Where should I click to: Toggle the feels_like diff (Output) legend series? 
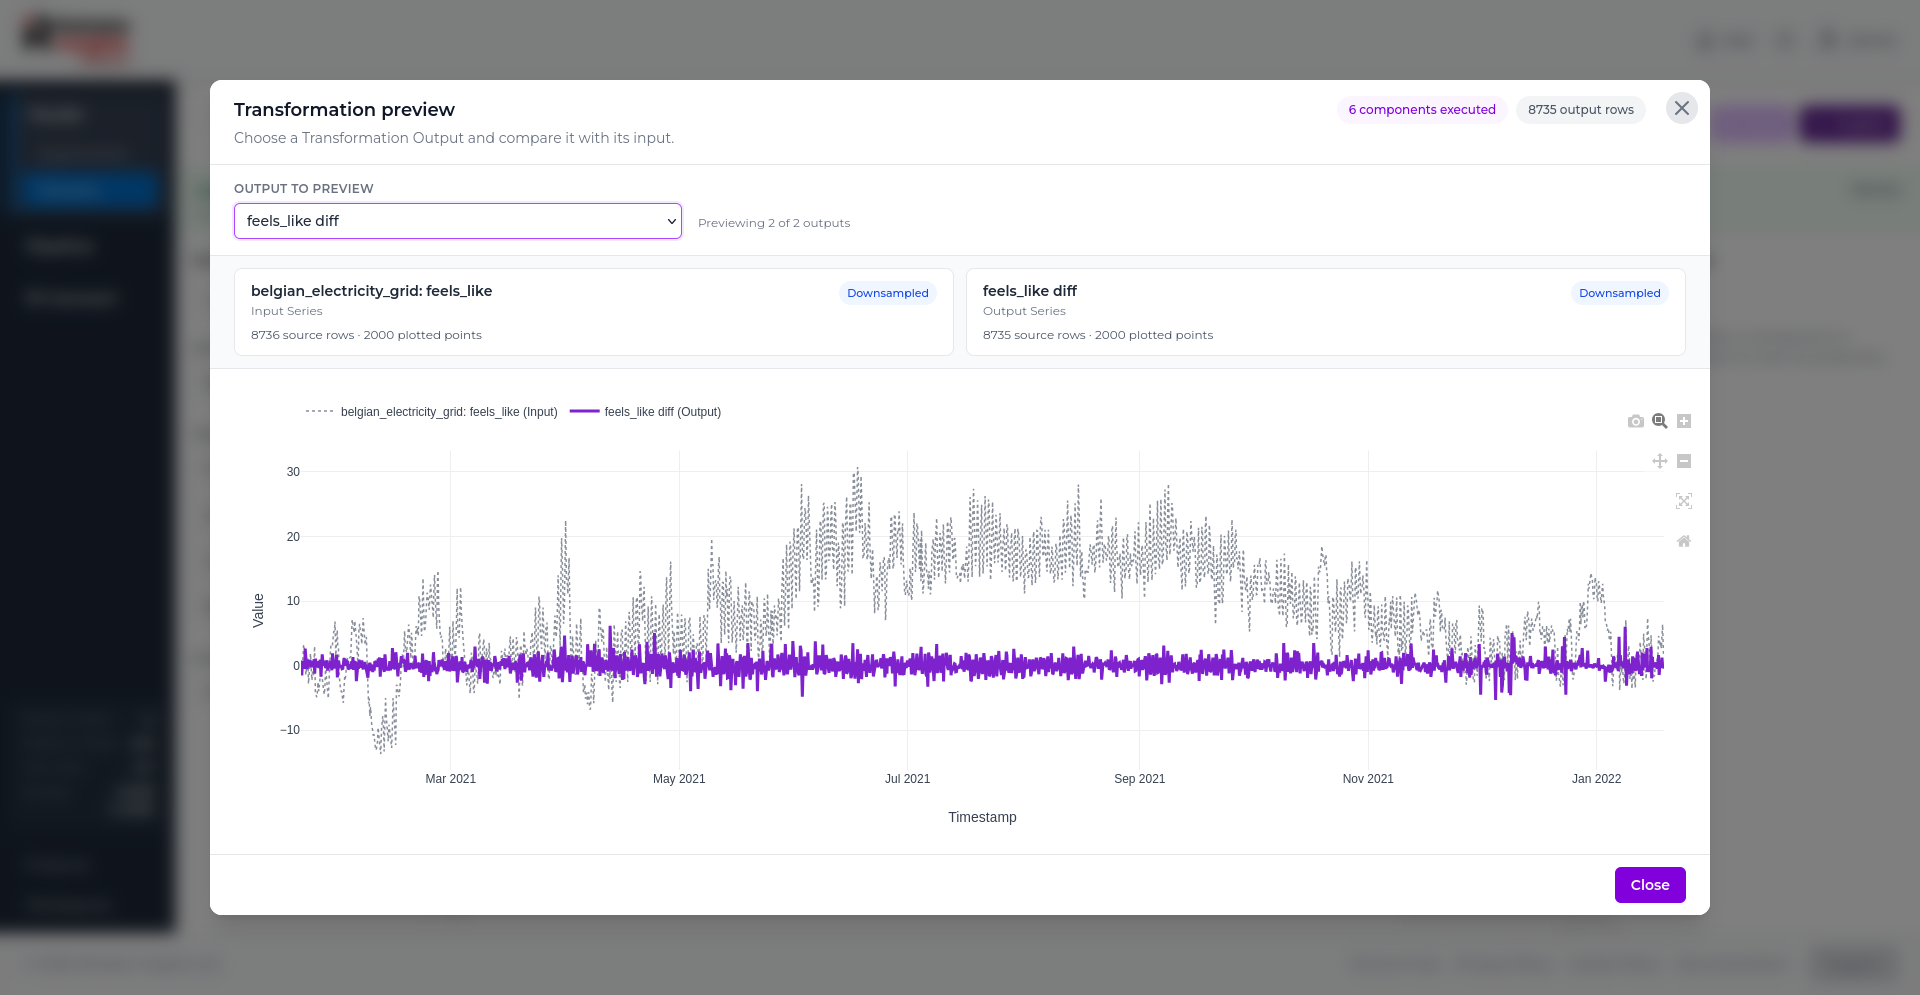pos(646,412)
